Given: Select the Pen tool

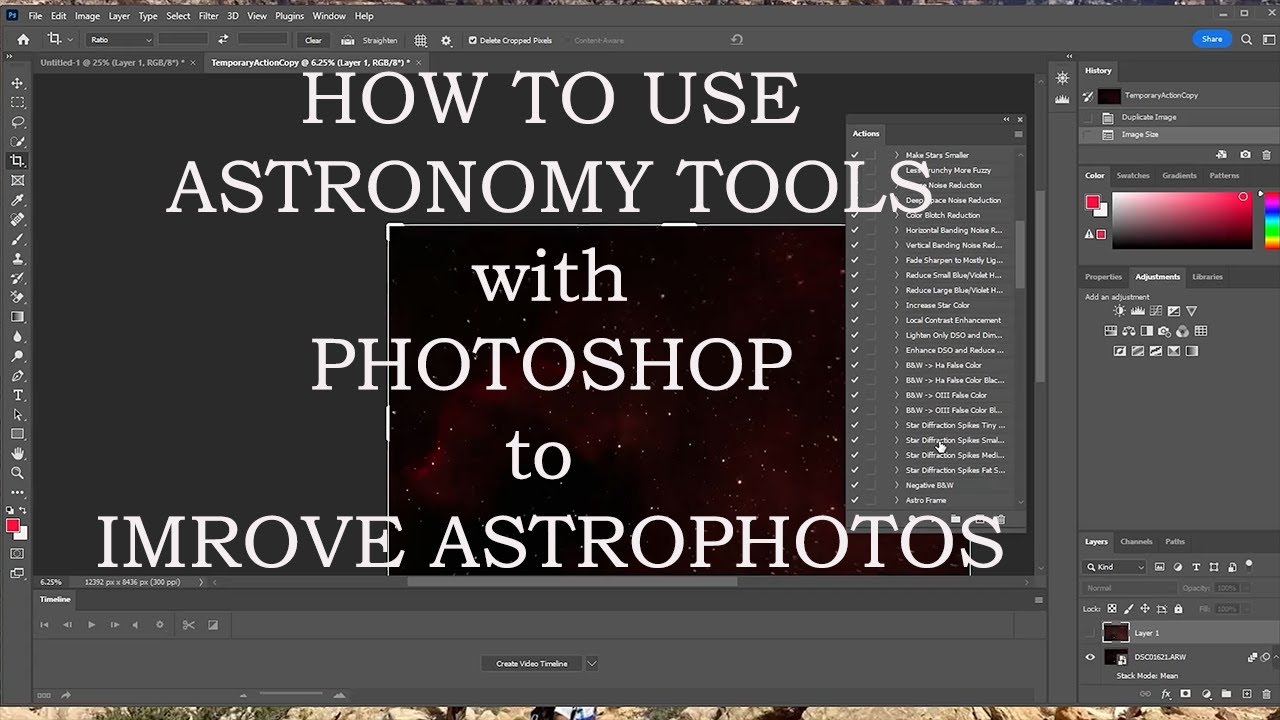Looking at the screenshot, I should click(17, 376).
